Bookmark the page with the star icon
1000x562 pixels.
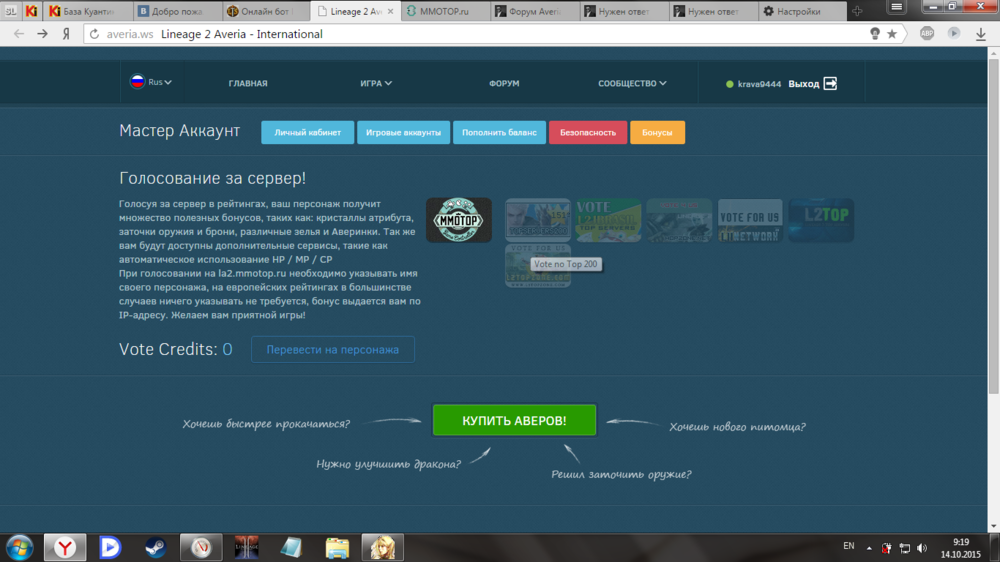click(892, 33)
